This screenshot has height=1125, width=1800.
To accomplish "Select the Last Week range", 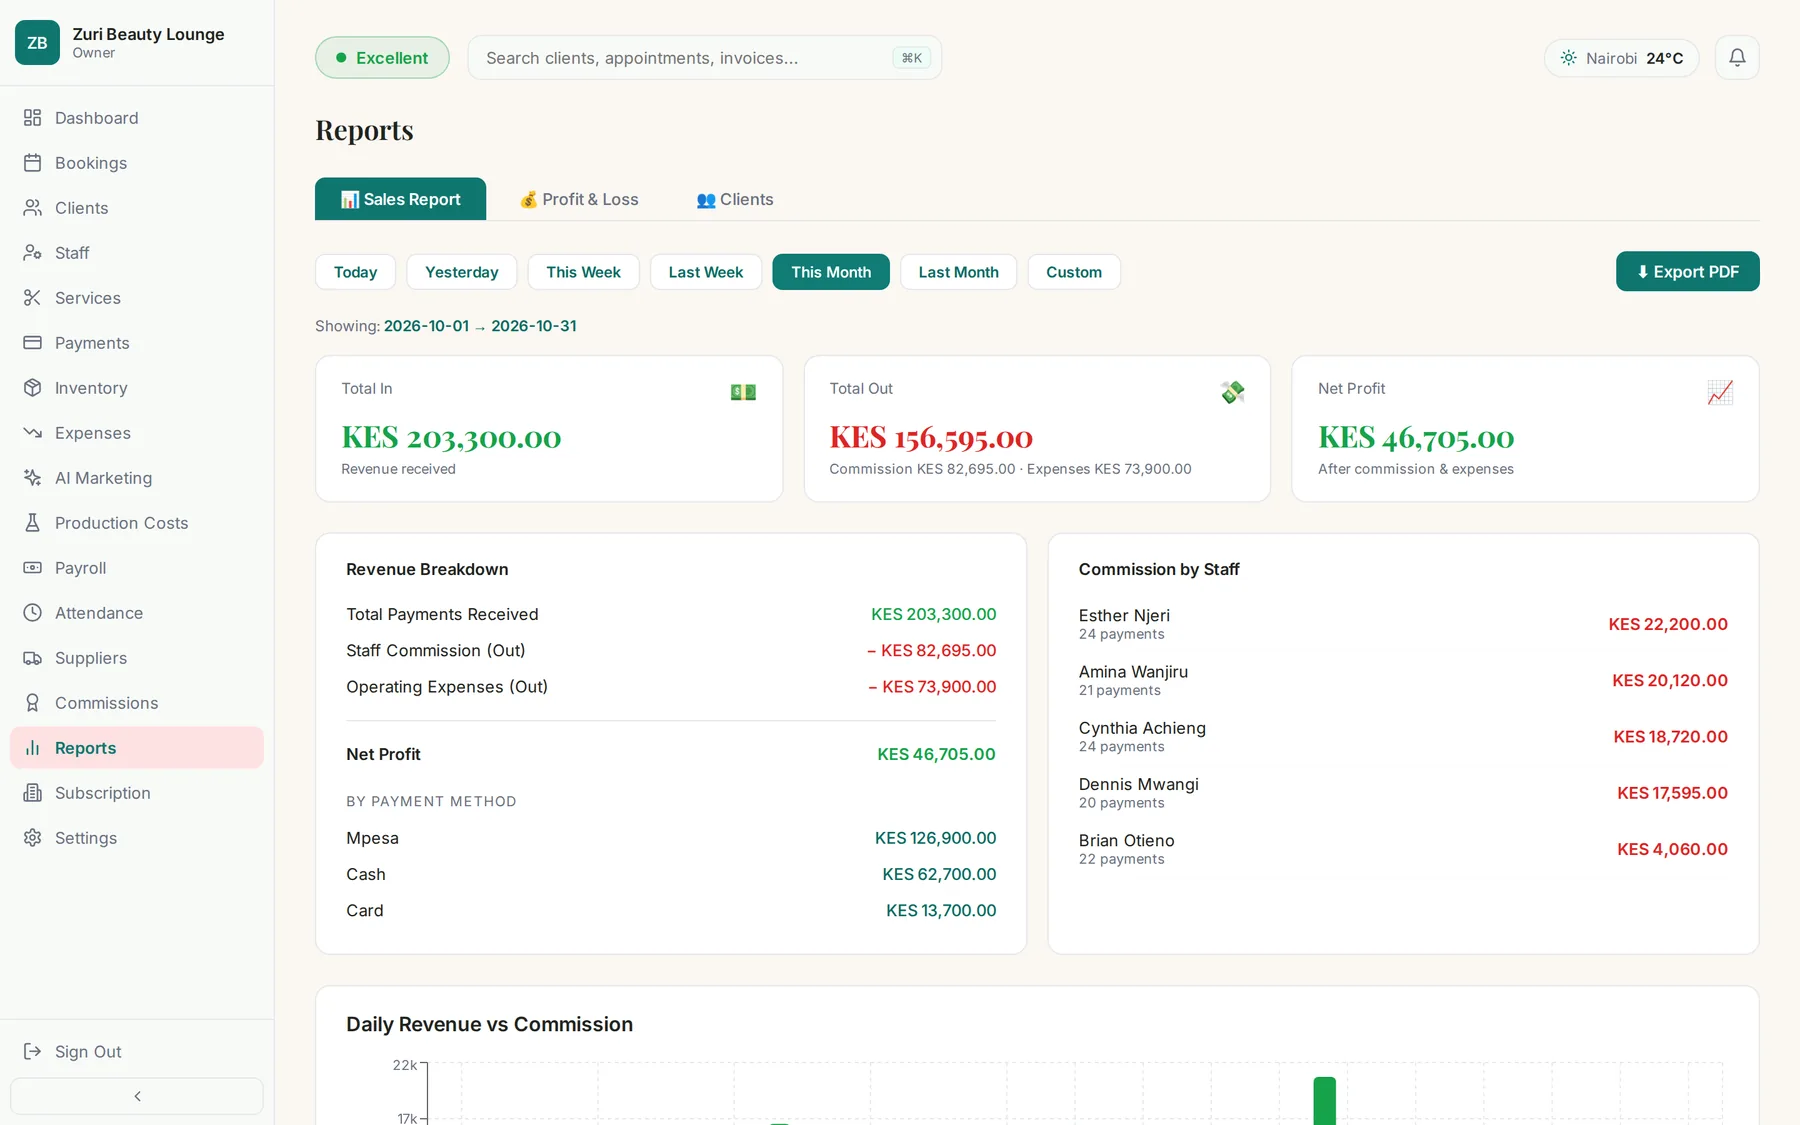I will coord(706,272).
